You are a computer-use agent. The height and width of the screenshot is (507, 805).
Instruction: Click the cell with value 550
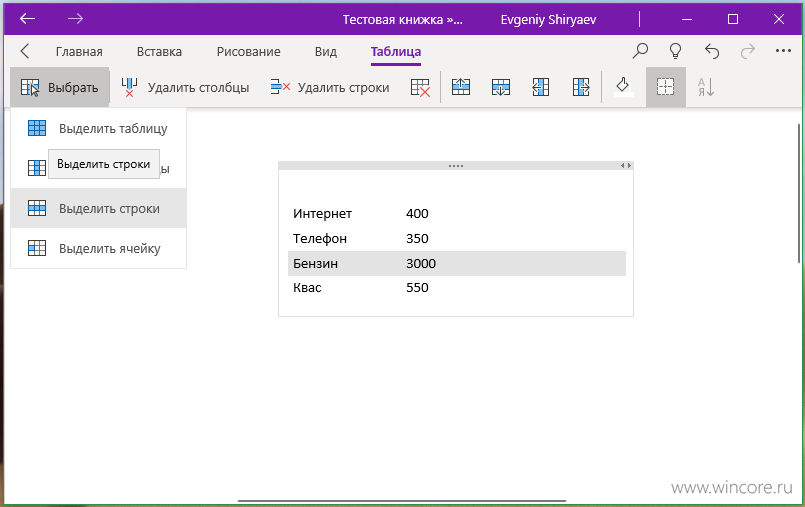click(417, 287)
